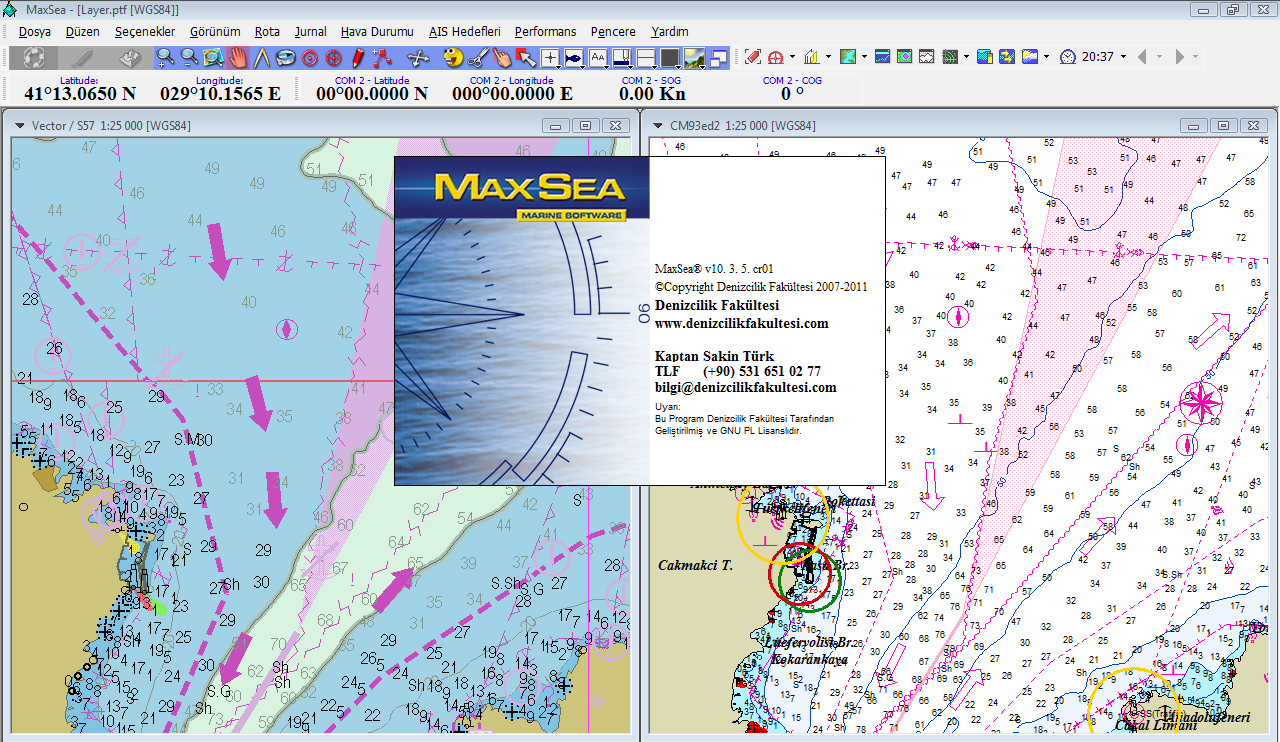Open the Hava Durumu menu

pyautogui.click(x=377, y=31)
